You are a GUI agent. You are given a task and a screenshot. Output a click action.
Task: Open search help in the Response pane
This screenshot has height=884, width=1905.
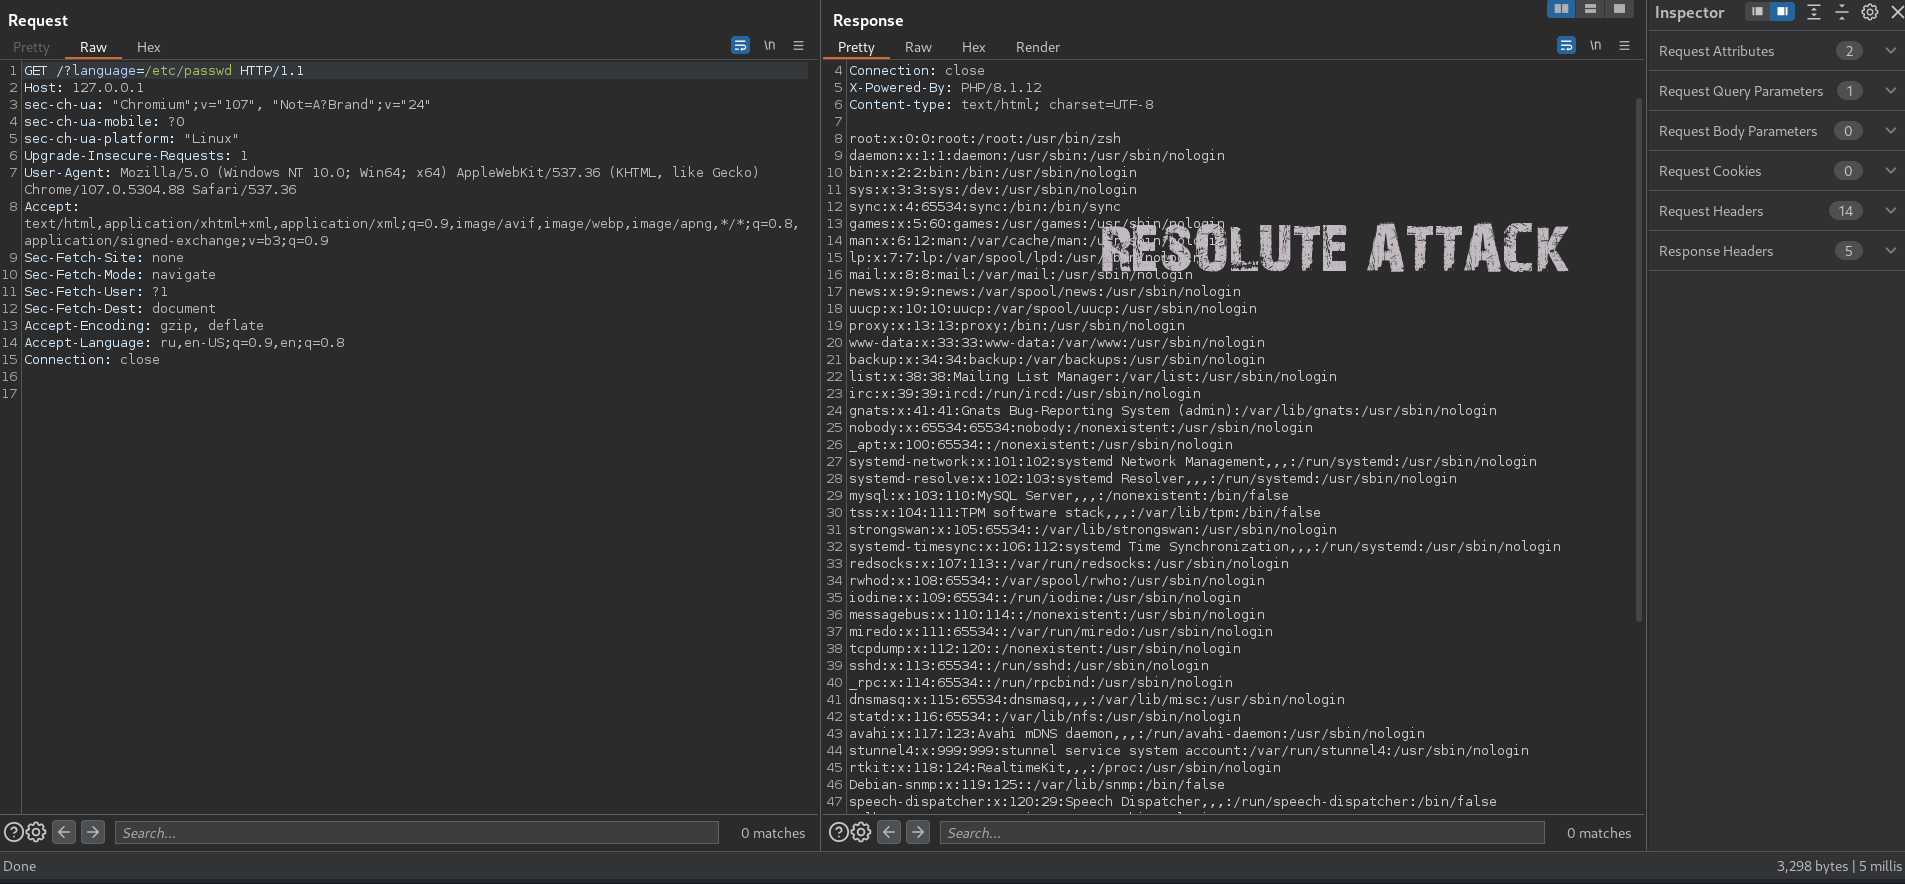838,832
